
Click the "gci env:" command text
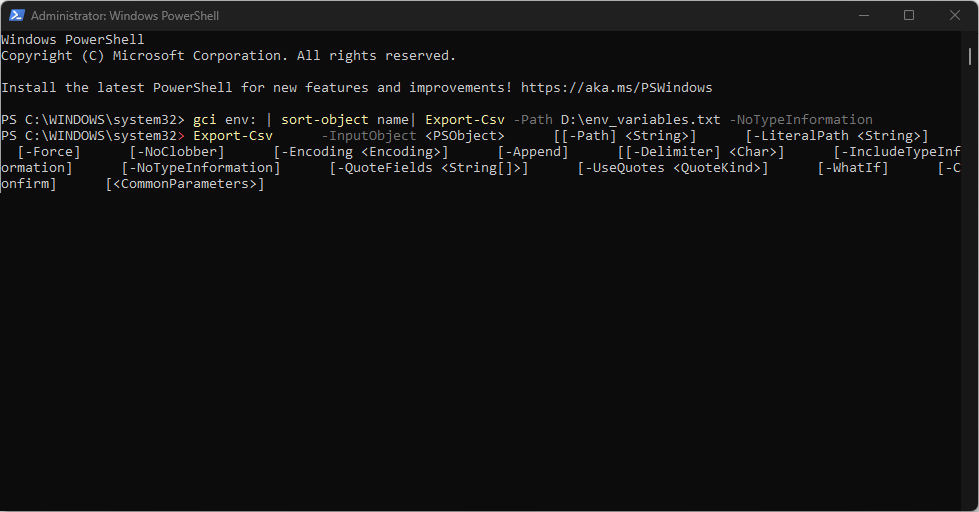pyautogui.click(x=225, y=120)
